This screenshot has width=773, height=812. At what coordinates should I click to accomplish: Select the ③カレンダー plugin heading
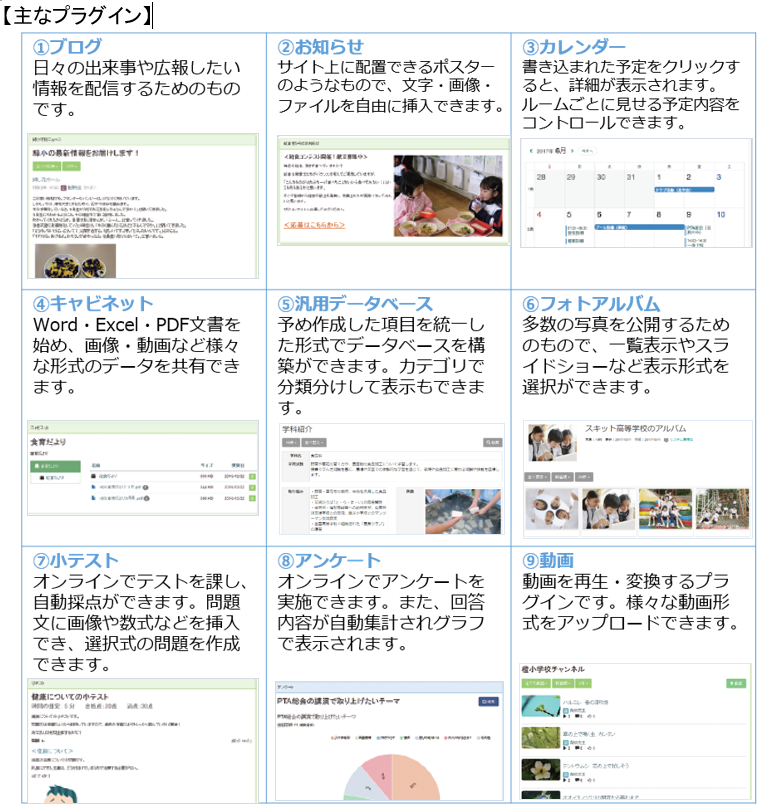coord(574,47)
